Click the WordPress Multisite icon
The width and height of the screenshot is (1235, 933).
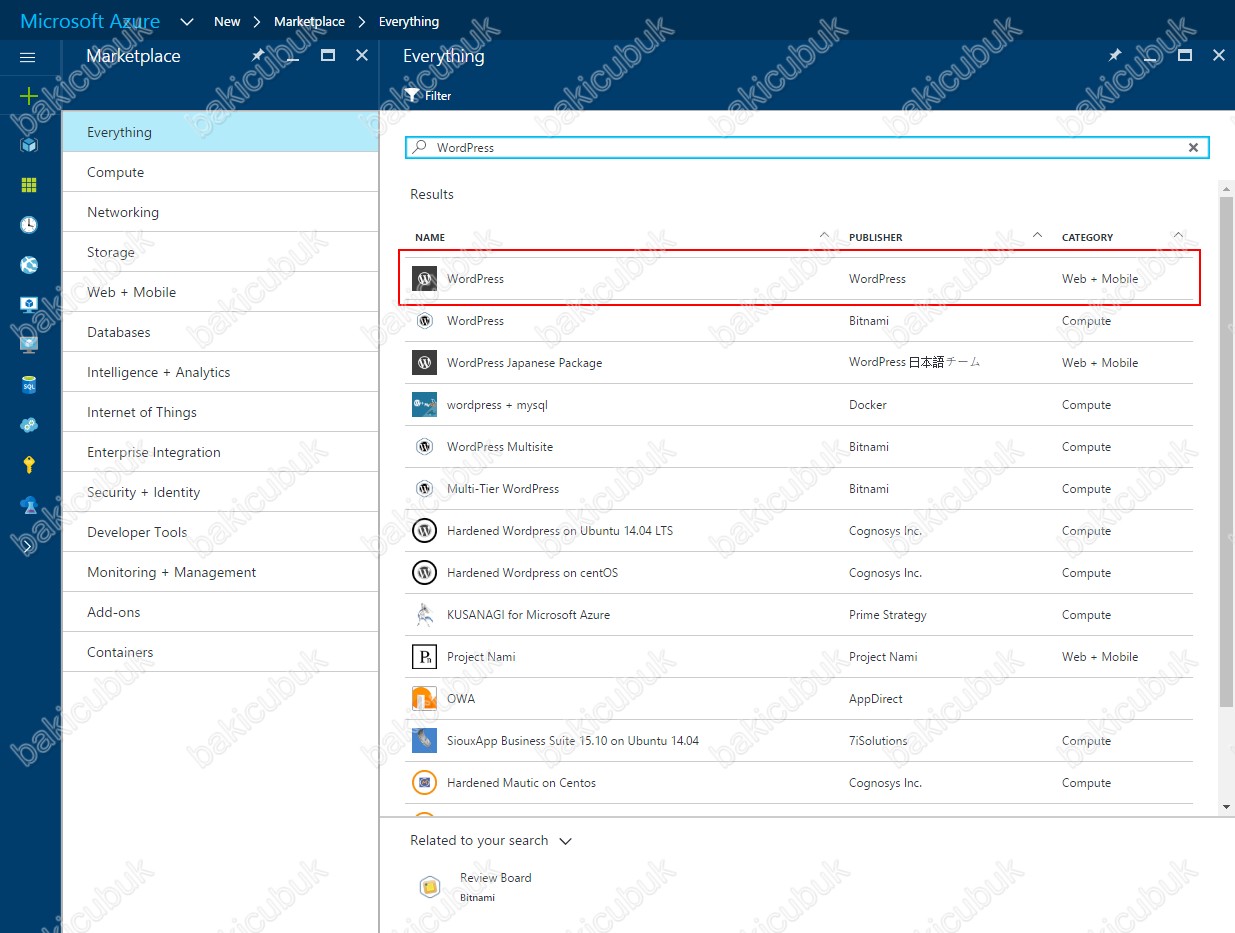point(425,447)
